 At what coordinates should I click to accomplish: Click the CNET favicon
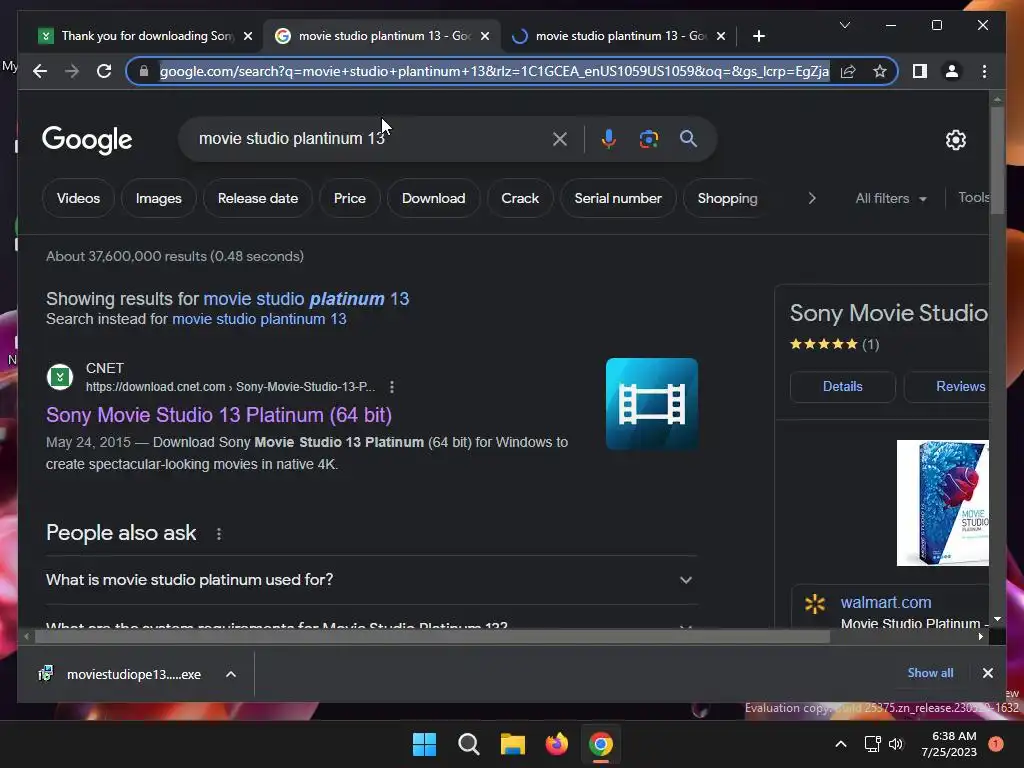point(60,377)
